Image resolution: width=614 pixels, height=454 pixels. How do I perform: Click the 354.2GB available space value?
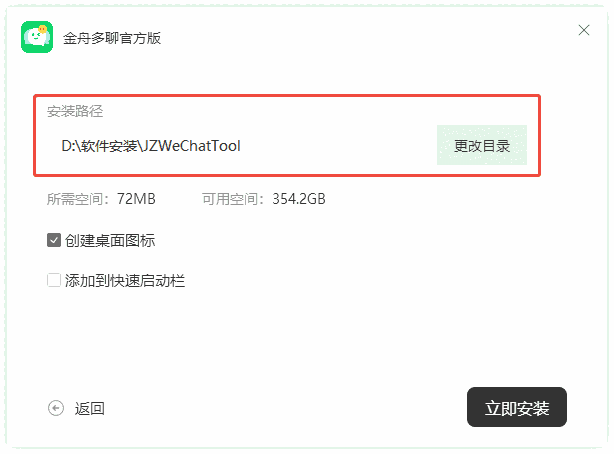coord(299,199)
